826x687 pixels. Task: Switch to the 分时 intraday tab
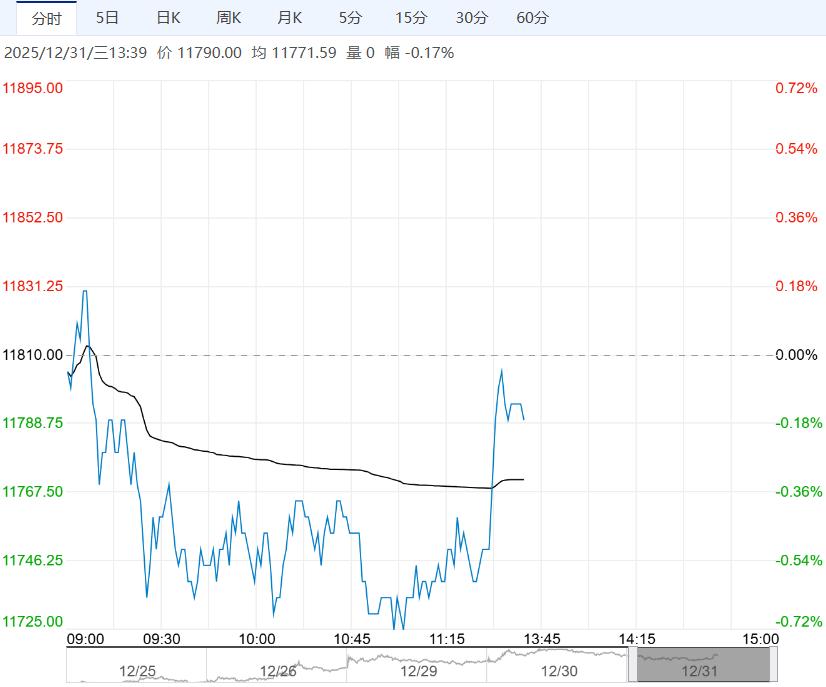(46, 18)
